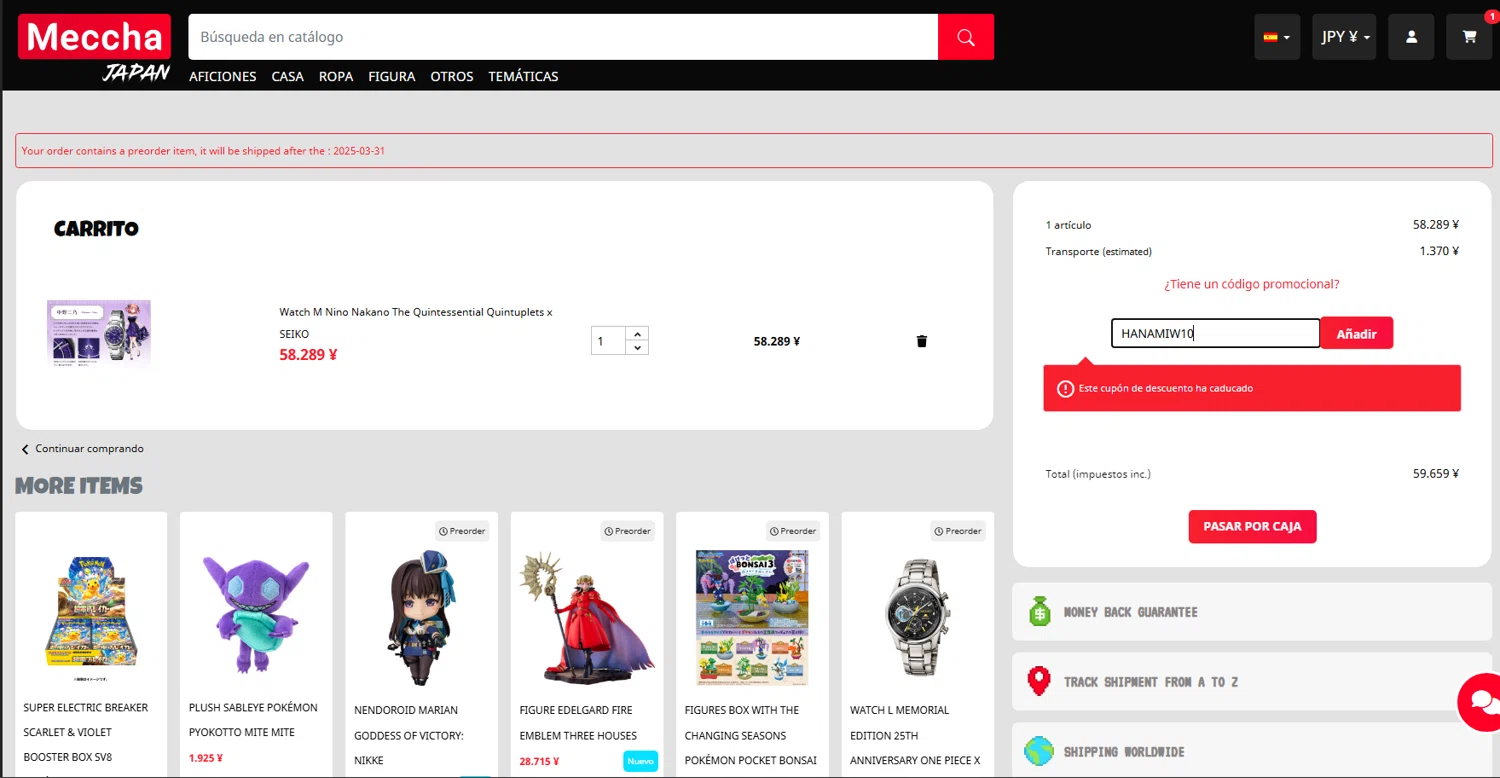Screen dimensions: 1500x778
Task: Open the user account icon
Action: pos(1411,37)
